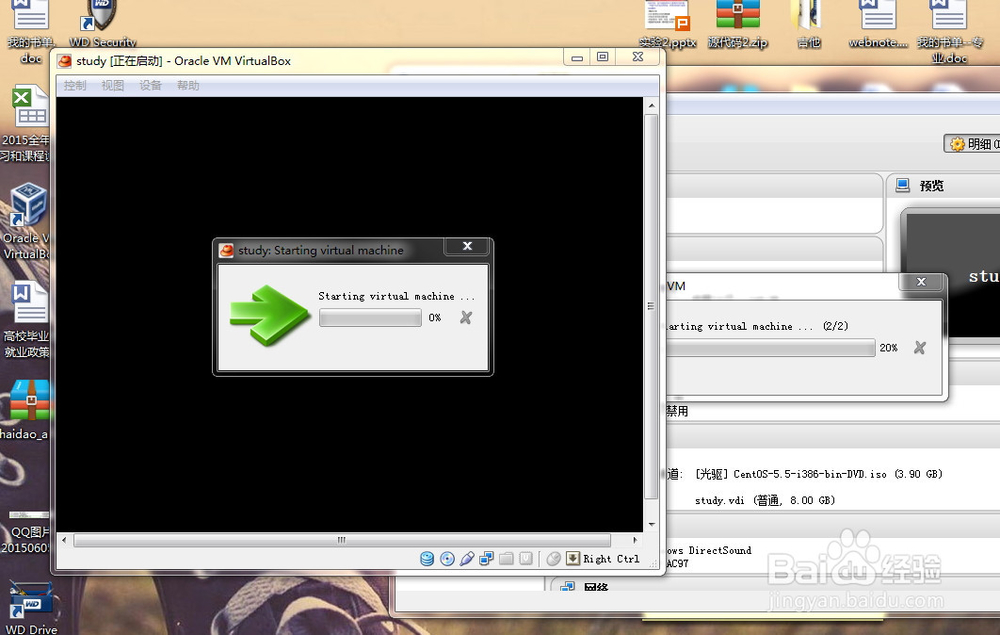
Task: Select the QQ图片 image file on desktop
Action: 26,532
